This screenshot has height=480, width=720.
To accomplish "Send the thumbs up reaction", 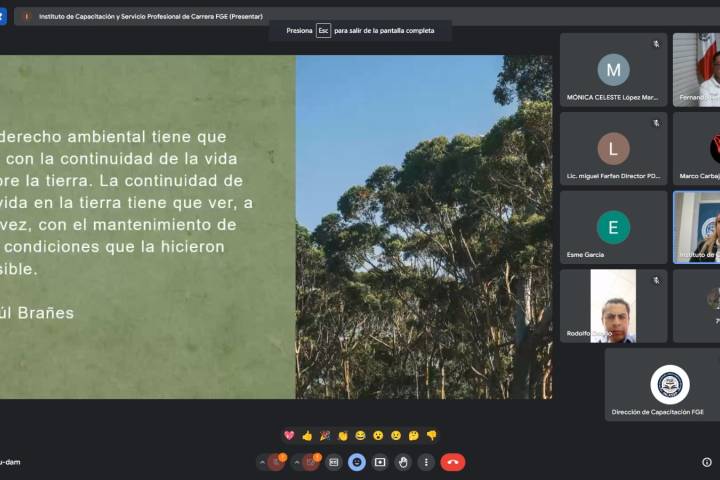I will pyautogui.click(x=307, y=436).
